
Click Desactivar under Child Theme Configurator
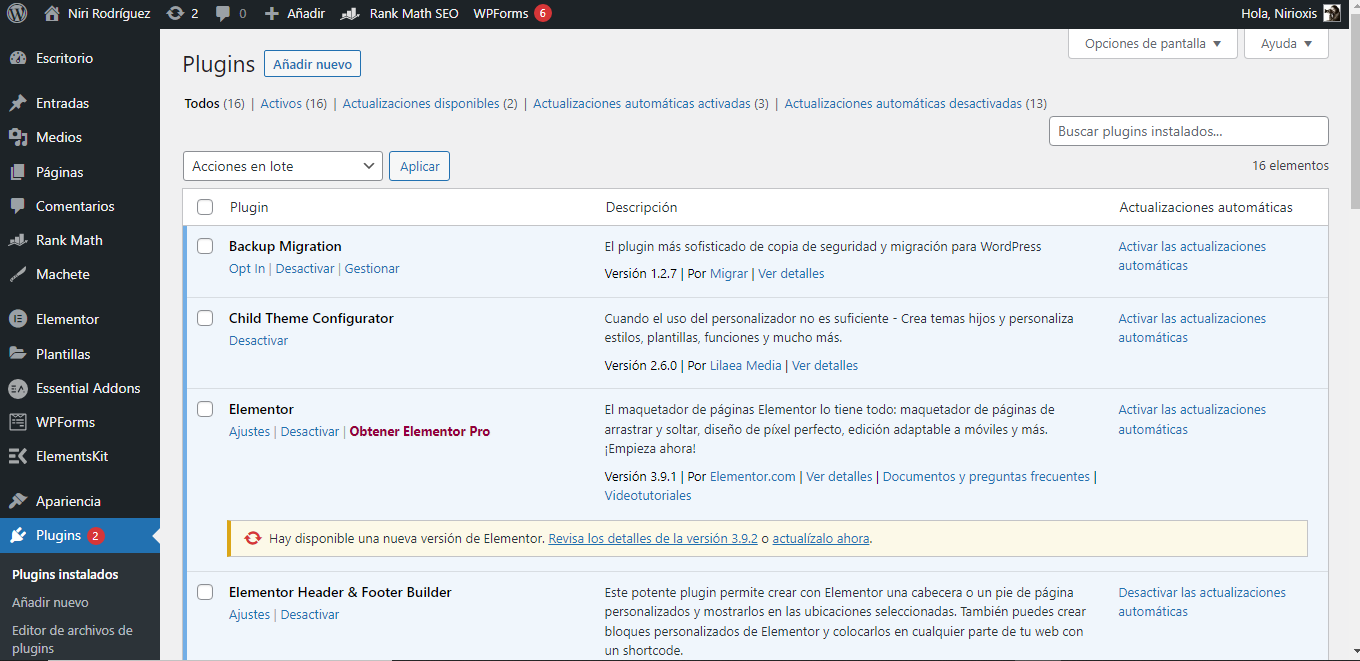[258, 341]
